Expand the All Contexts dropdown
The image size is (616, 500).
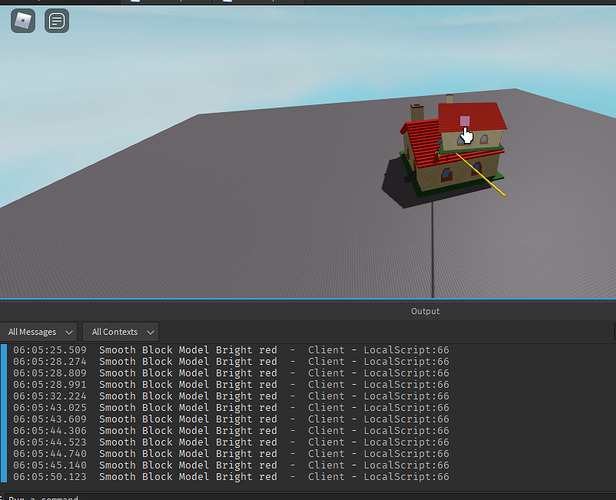tap(120, 332)
